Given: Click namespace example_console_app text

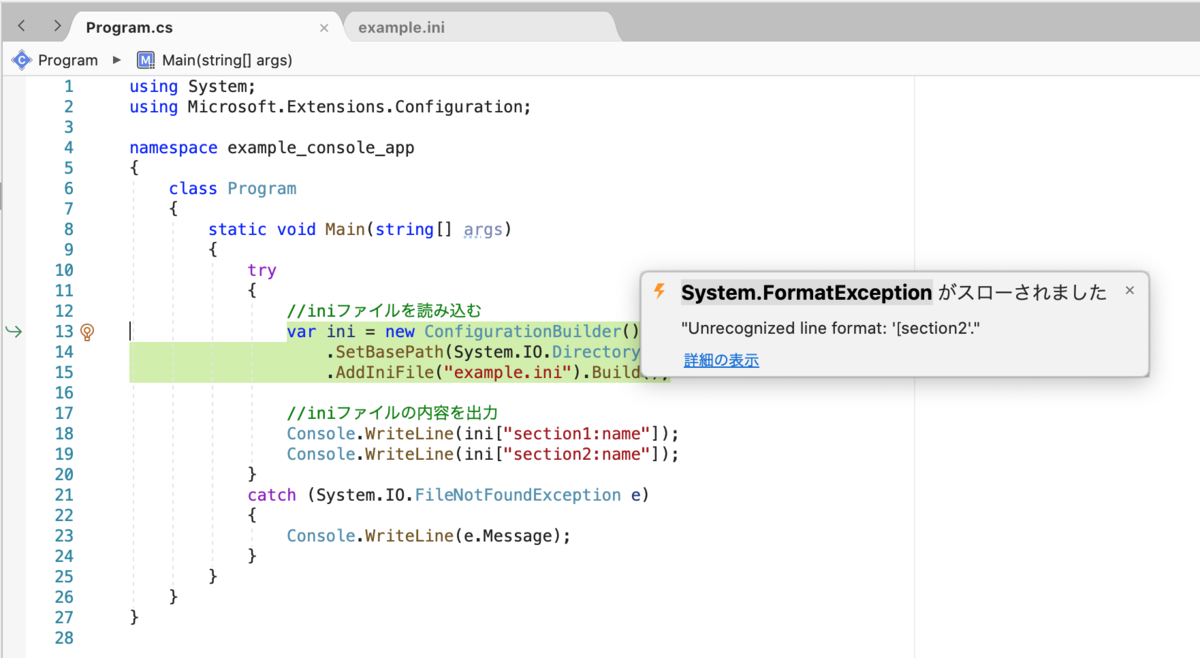Looking at the screenshot, I should (272, 148).
